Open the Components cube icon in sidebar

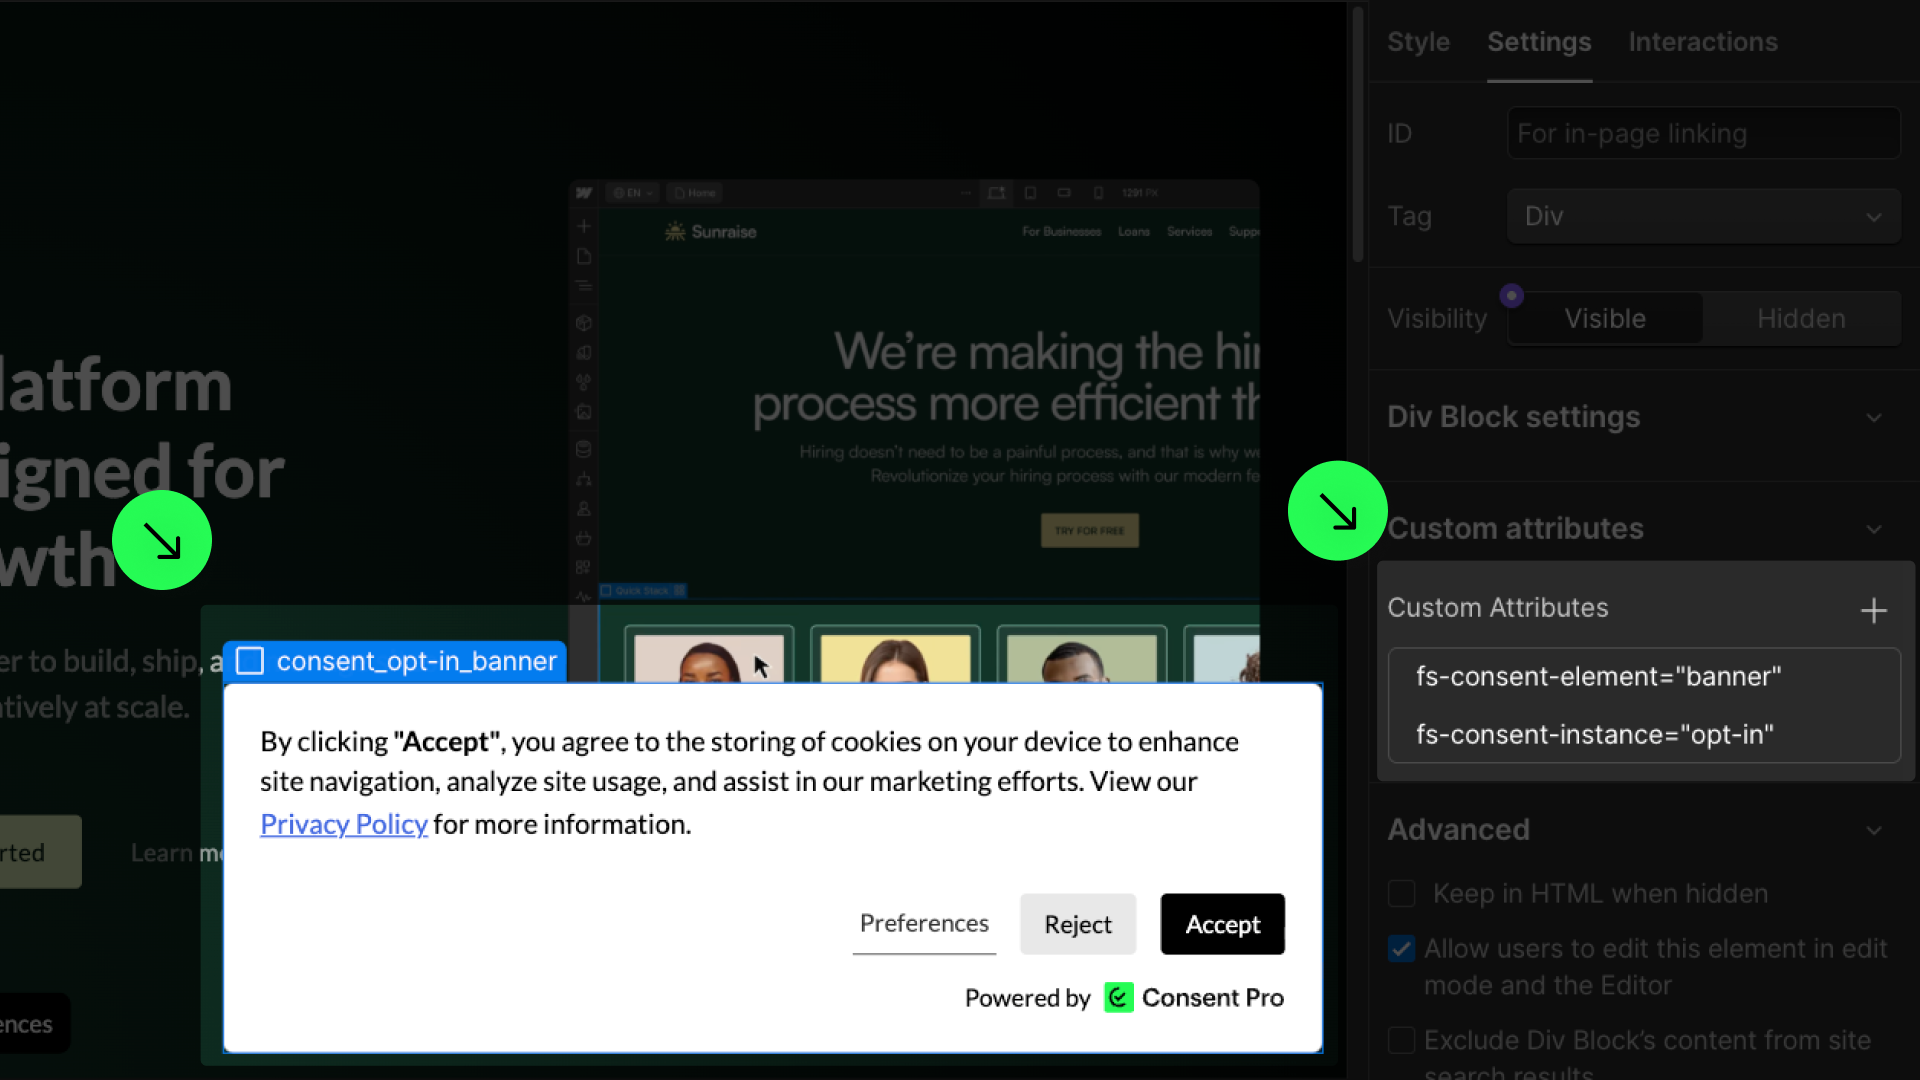click(584, 323)
